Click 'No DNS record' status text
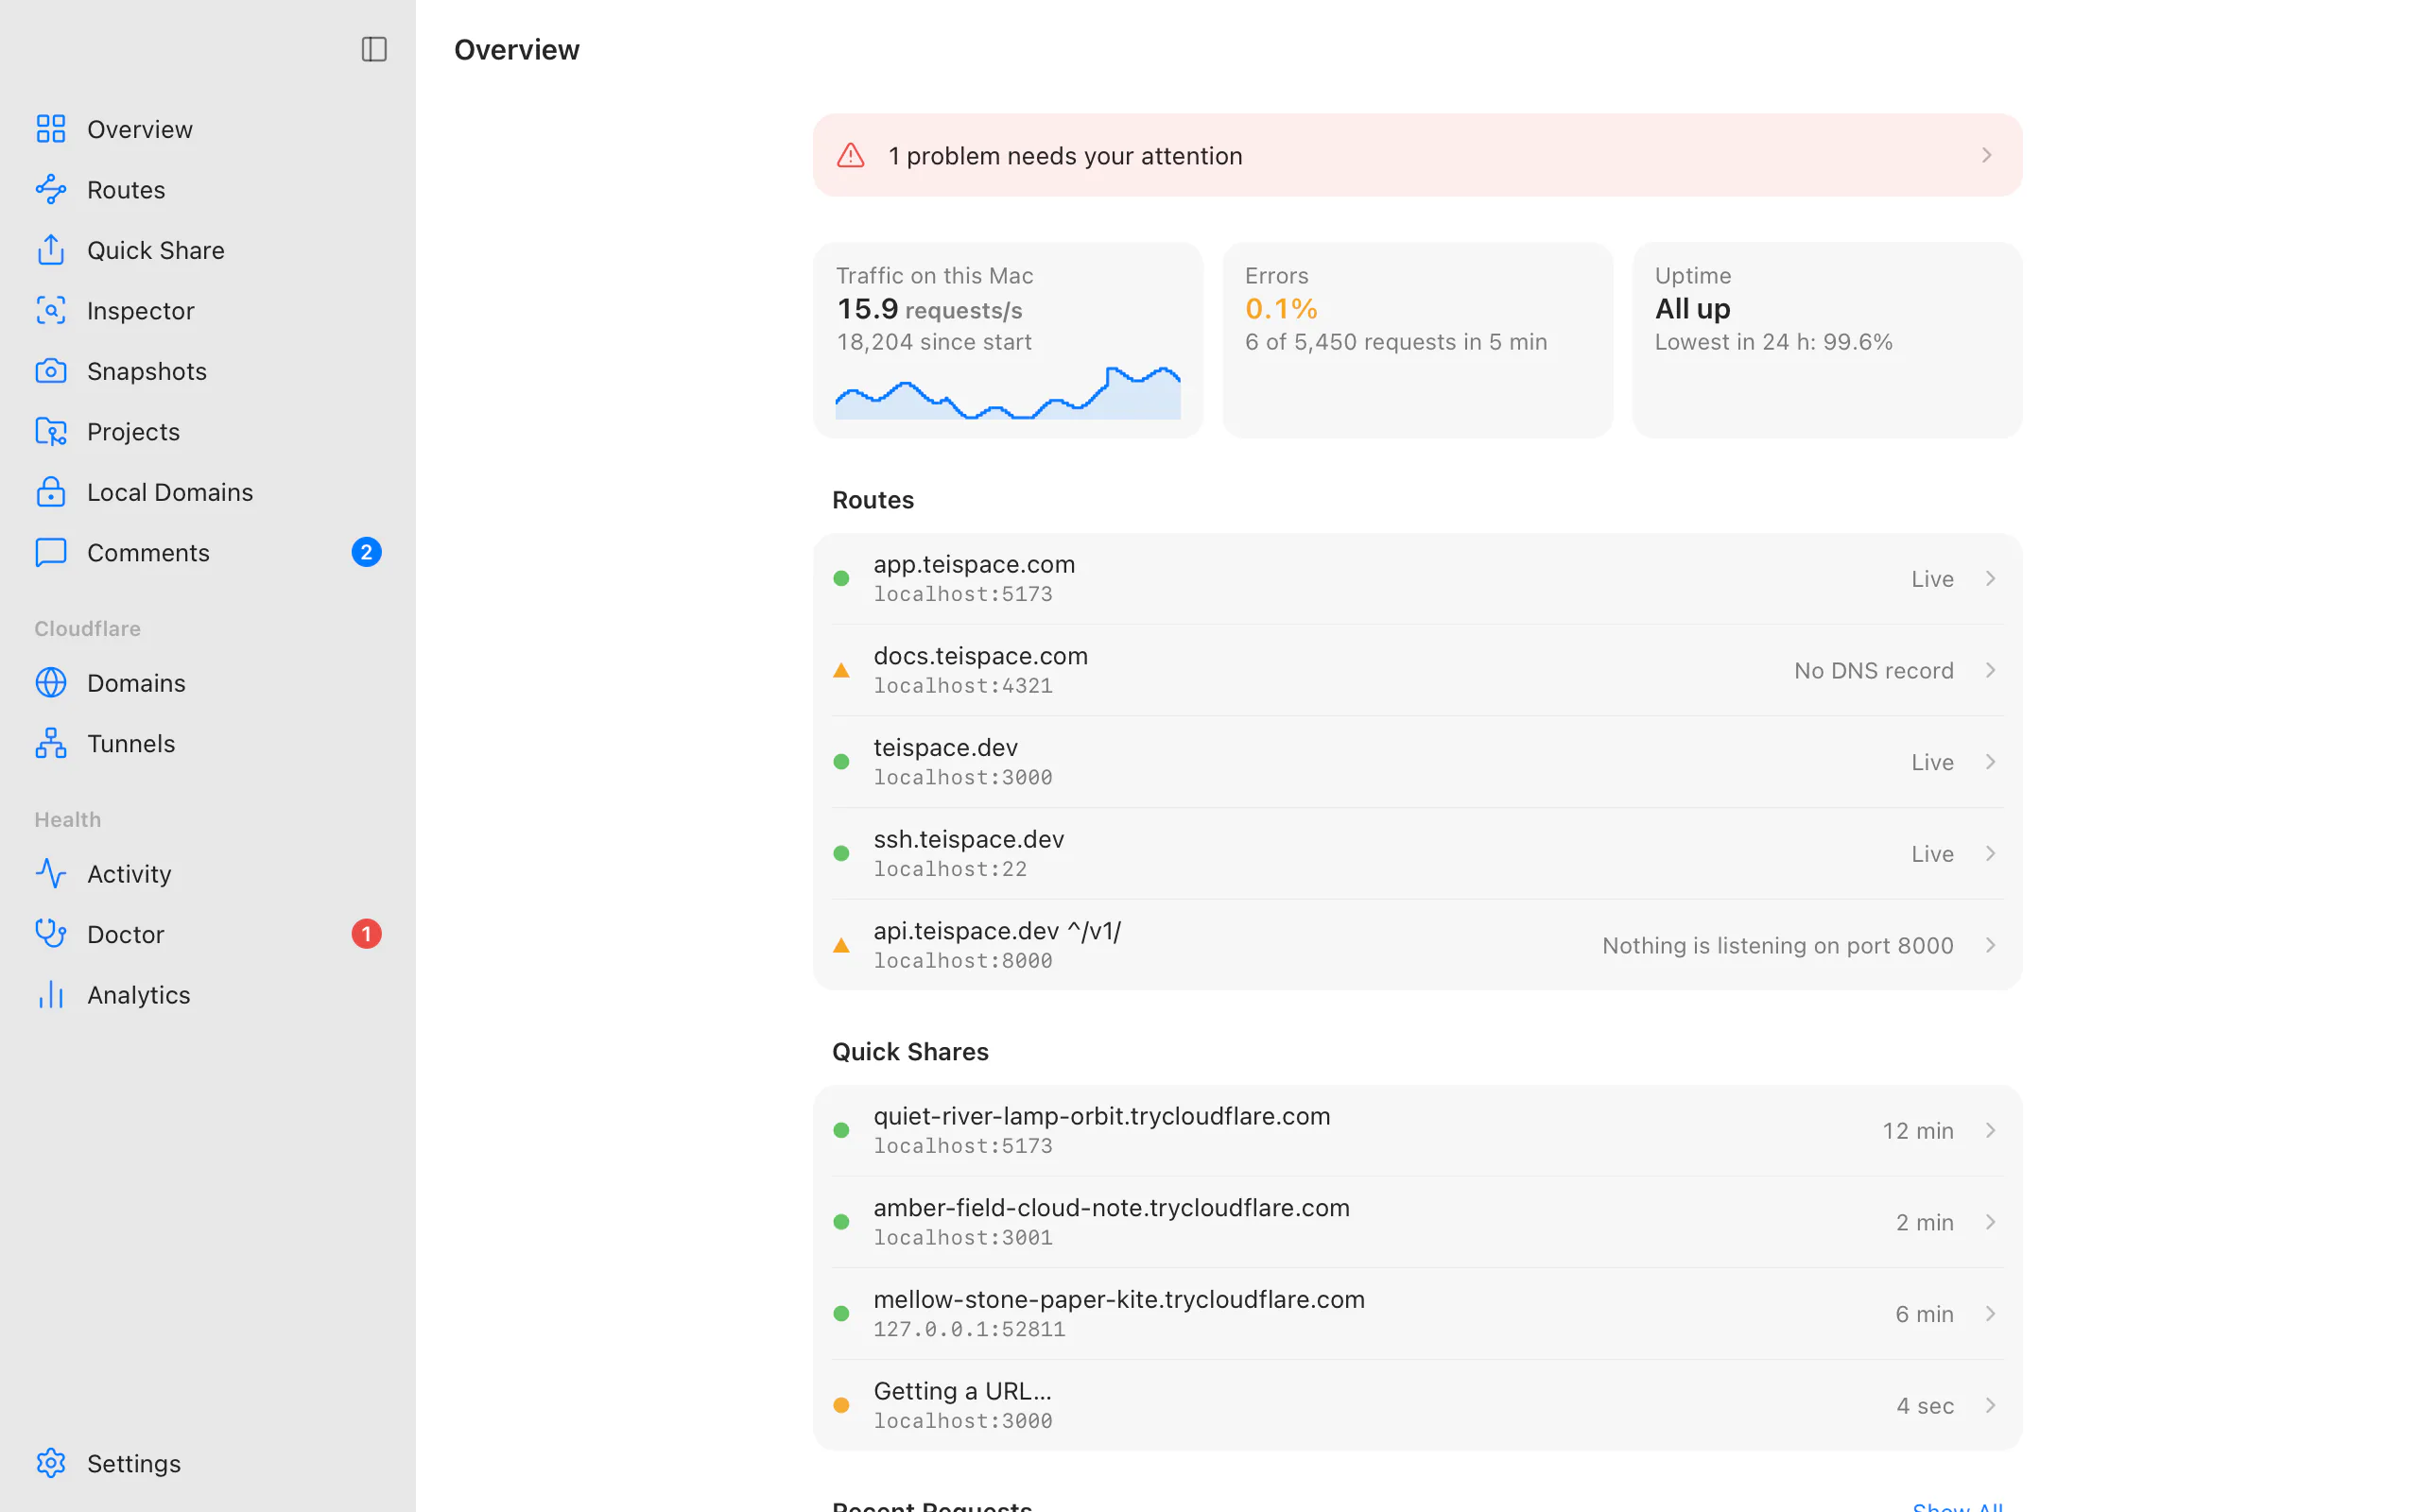2420x1512 pixels. point(1873,670)
